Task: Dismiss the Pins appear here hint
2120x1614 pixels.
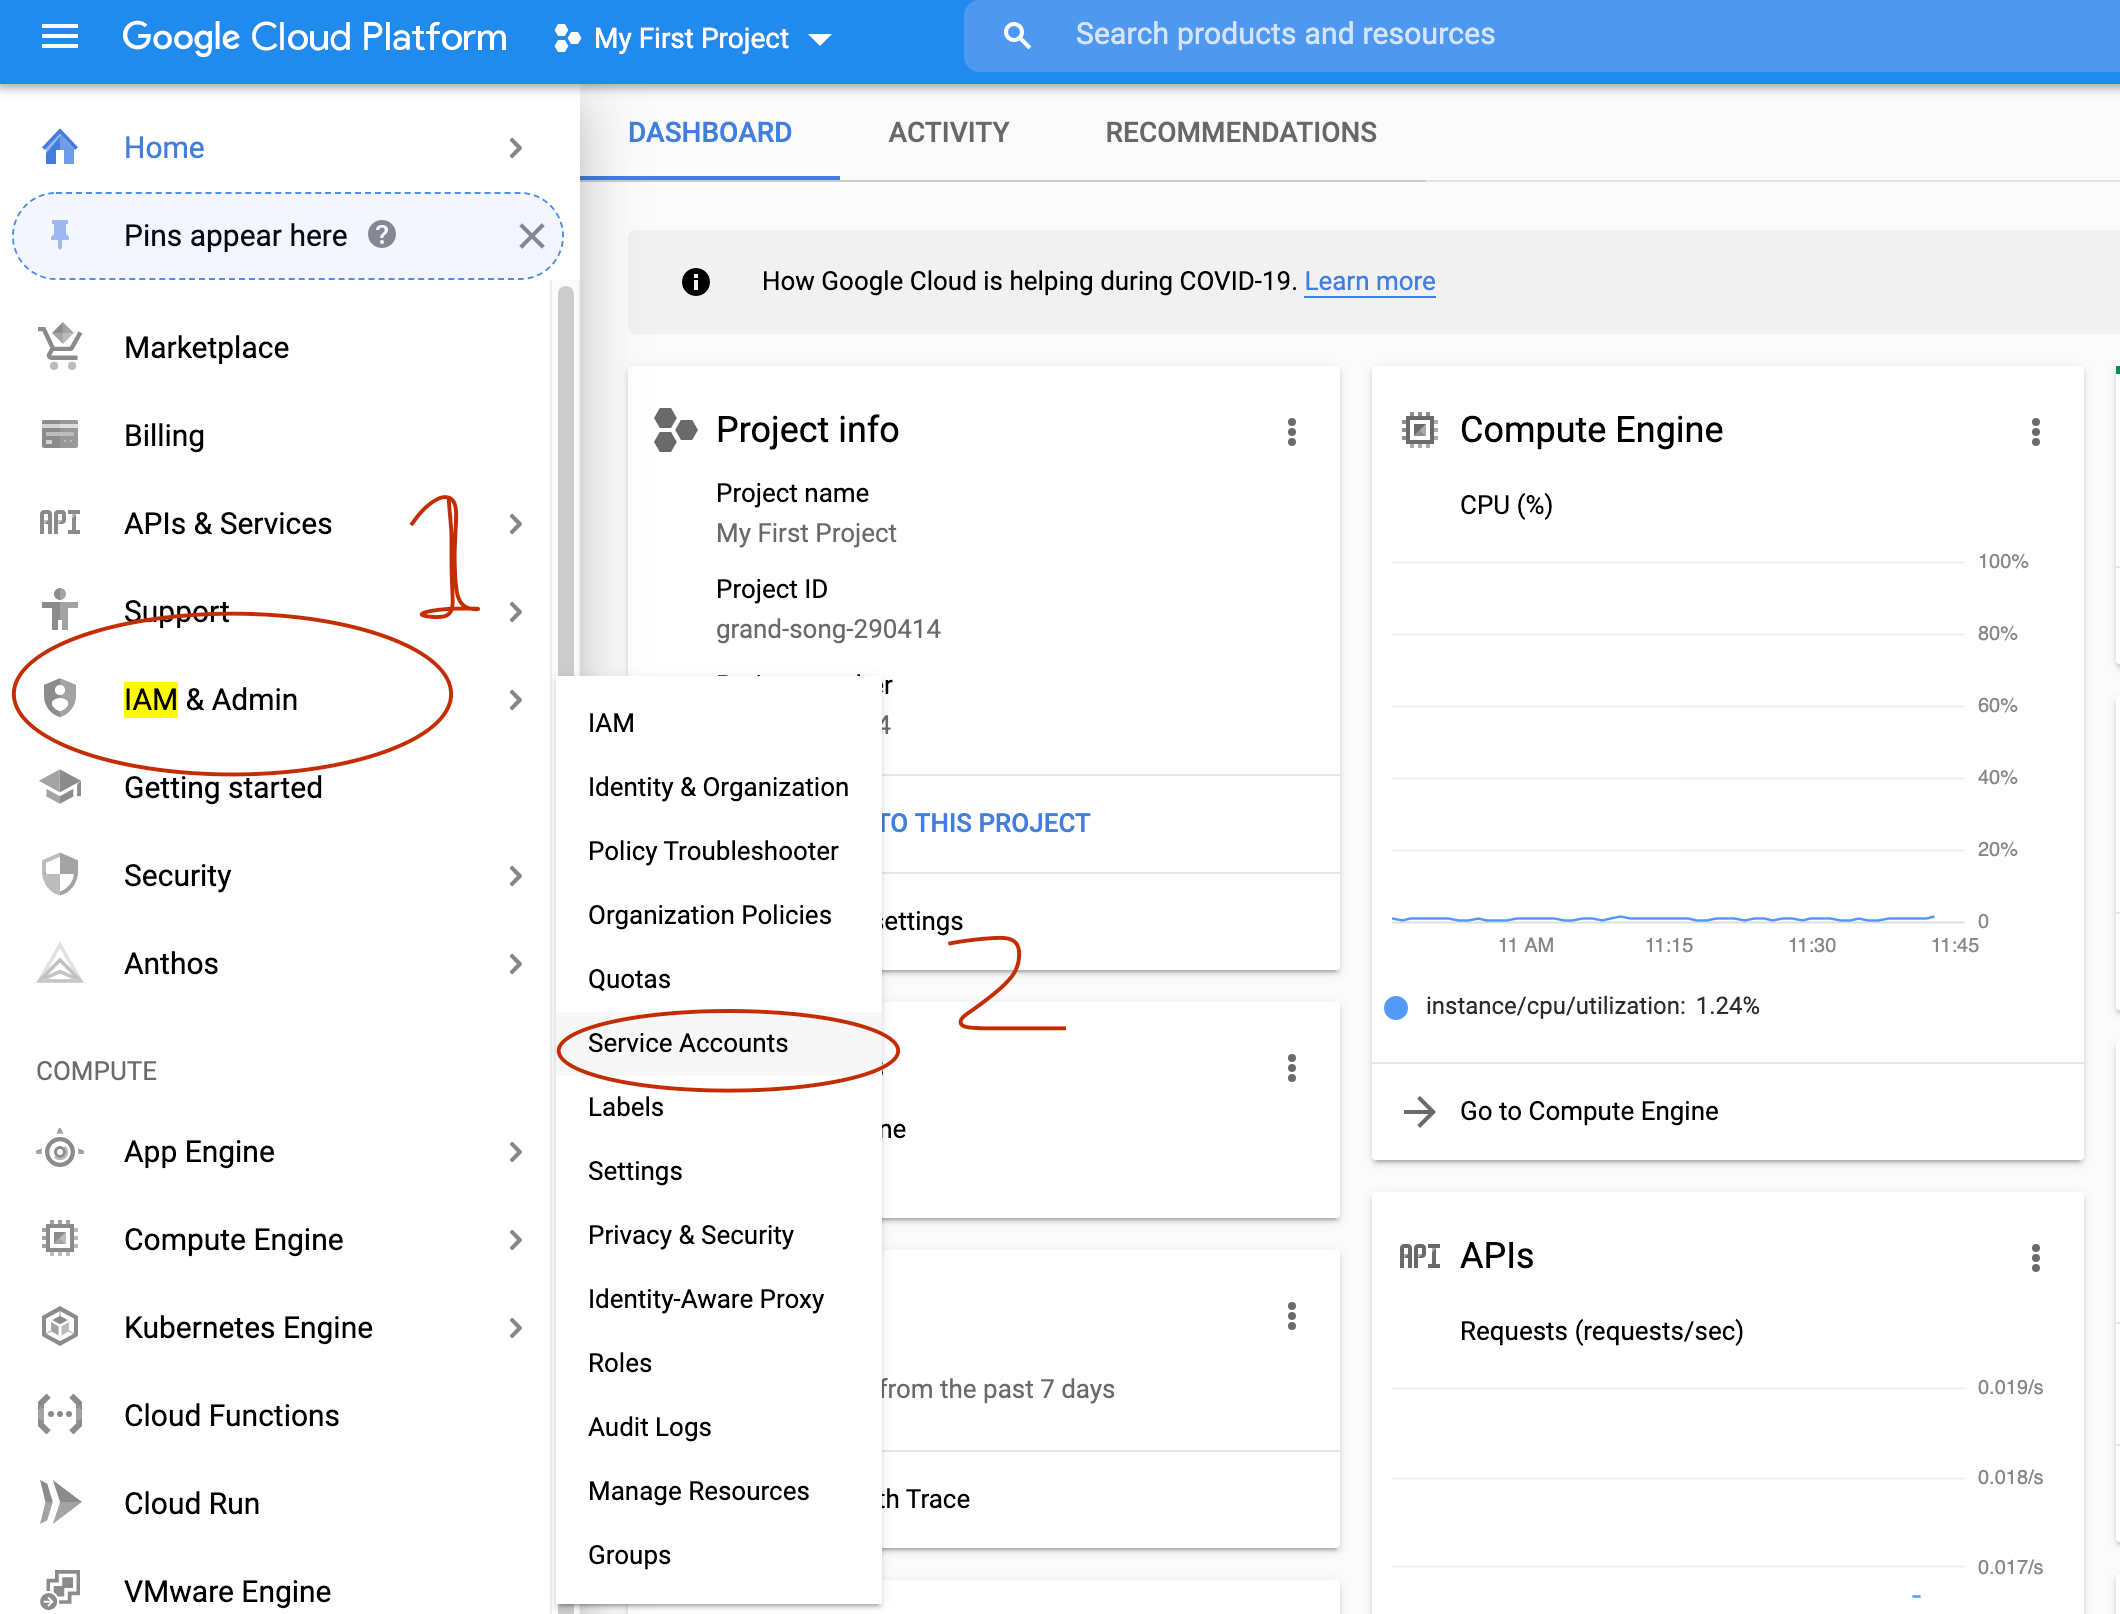Action: click(x=531, y=236)
